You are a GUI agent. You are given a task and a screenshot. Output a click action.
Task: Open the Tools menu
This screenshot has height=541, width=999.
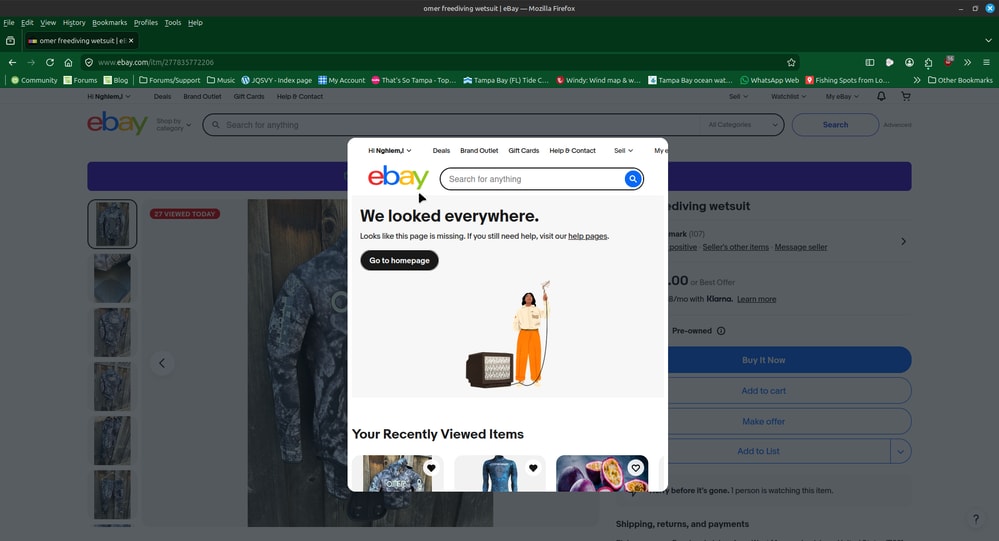[173, 22]
